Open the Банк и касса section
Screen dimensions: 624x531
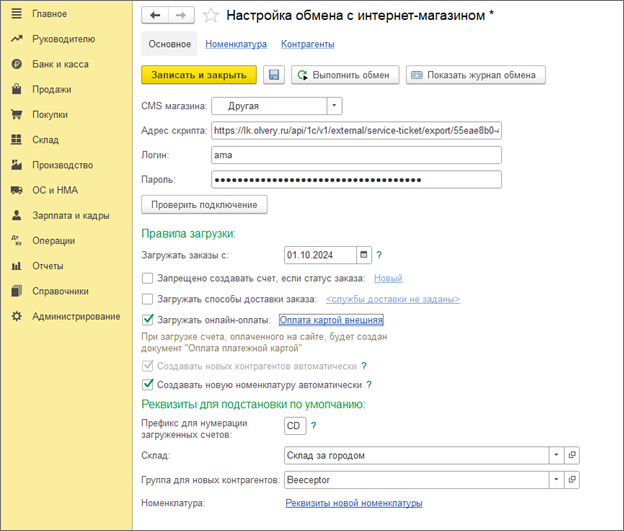point(60,64)
